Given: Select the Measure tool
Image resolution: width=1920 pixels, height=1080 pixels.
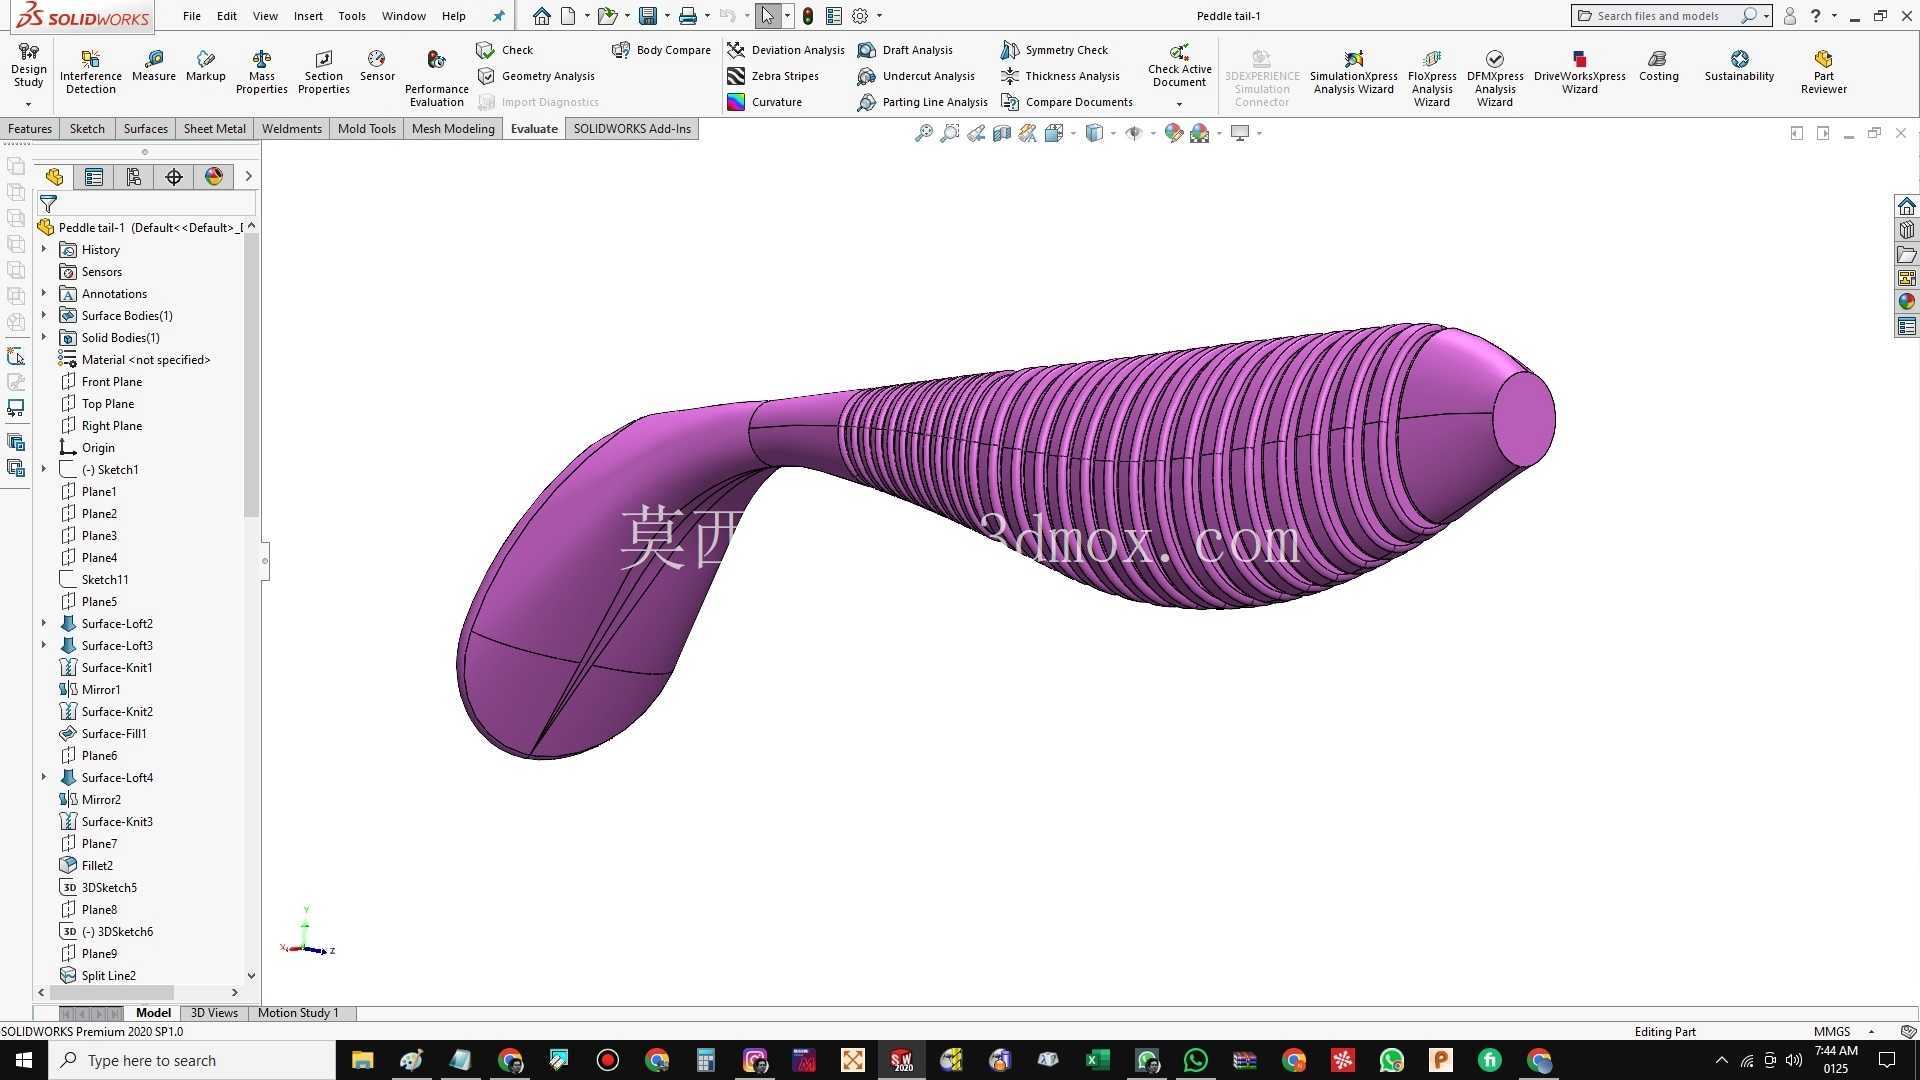Looking at the screenshot, I should coord(153,66).
